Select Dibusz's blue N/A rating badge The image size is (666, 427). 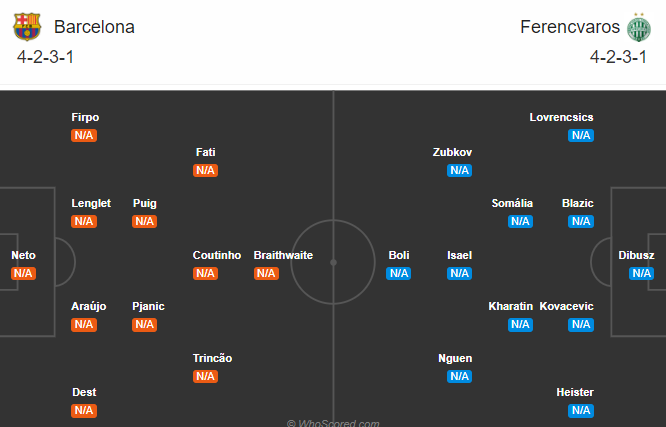[x=641, y=273]
